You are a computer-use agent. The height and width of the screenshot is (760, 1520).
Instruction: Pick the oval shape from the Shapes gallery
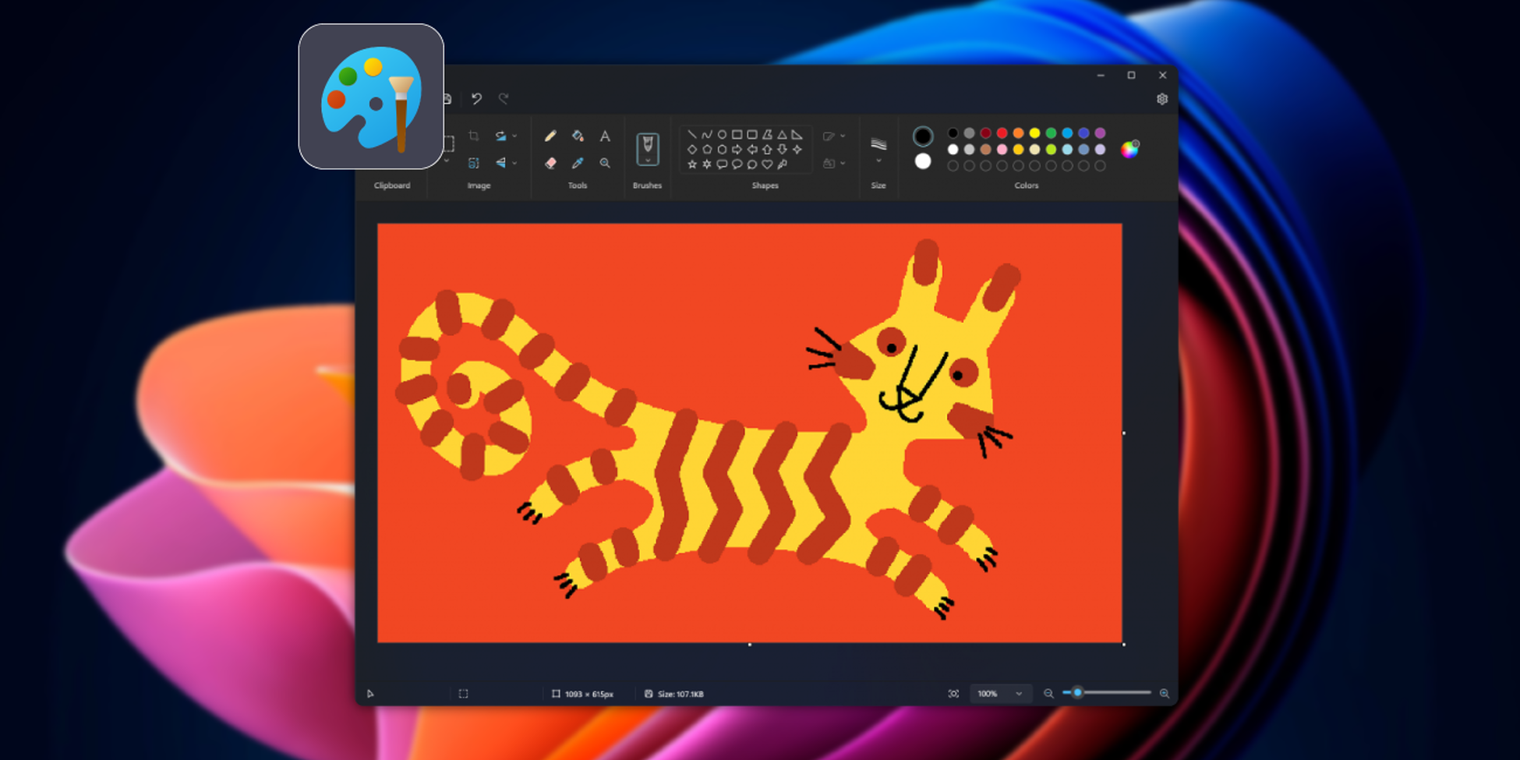tap(722, 134)
